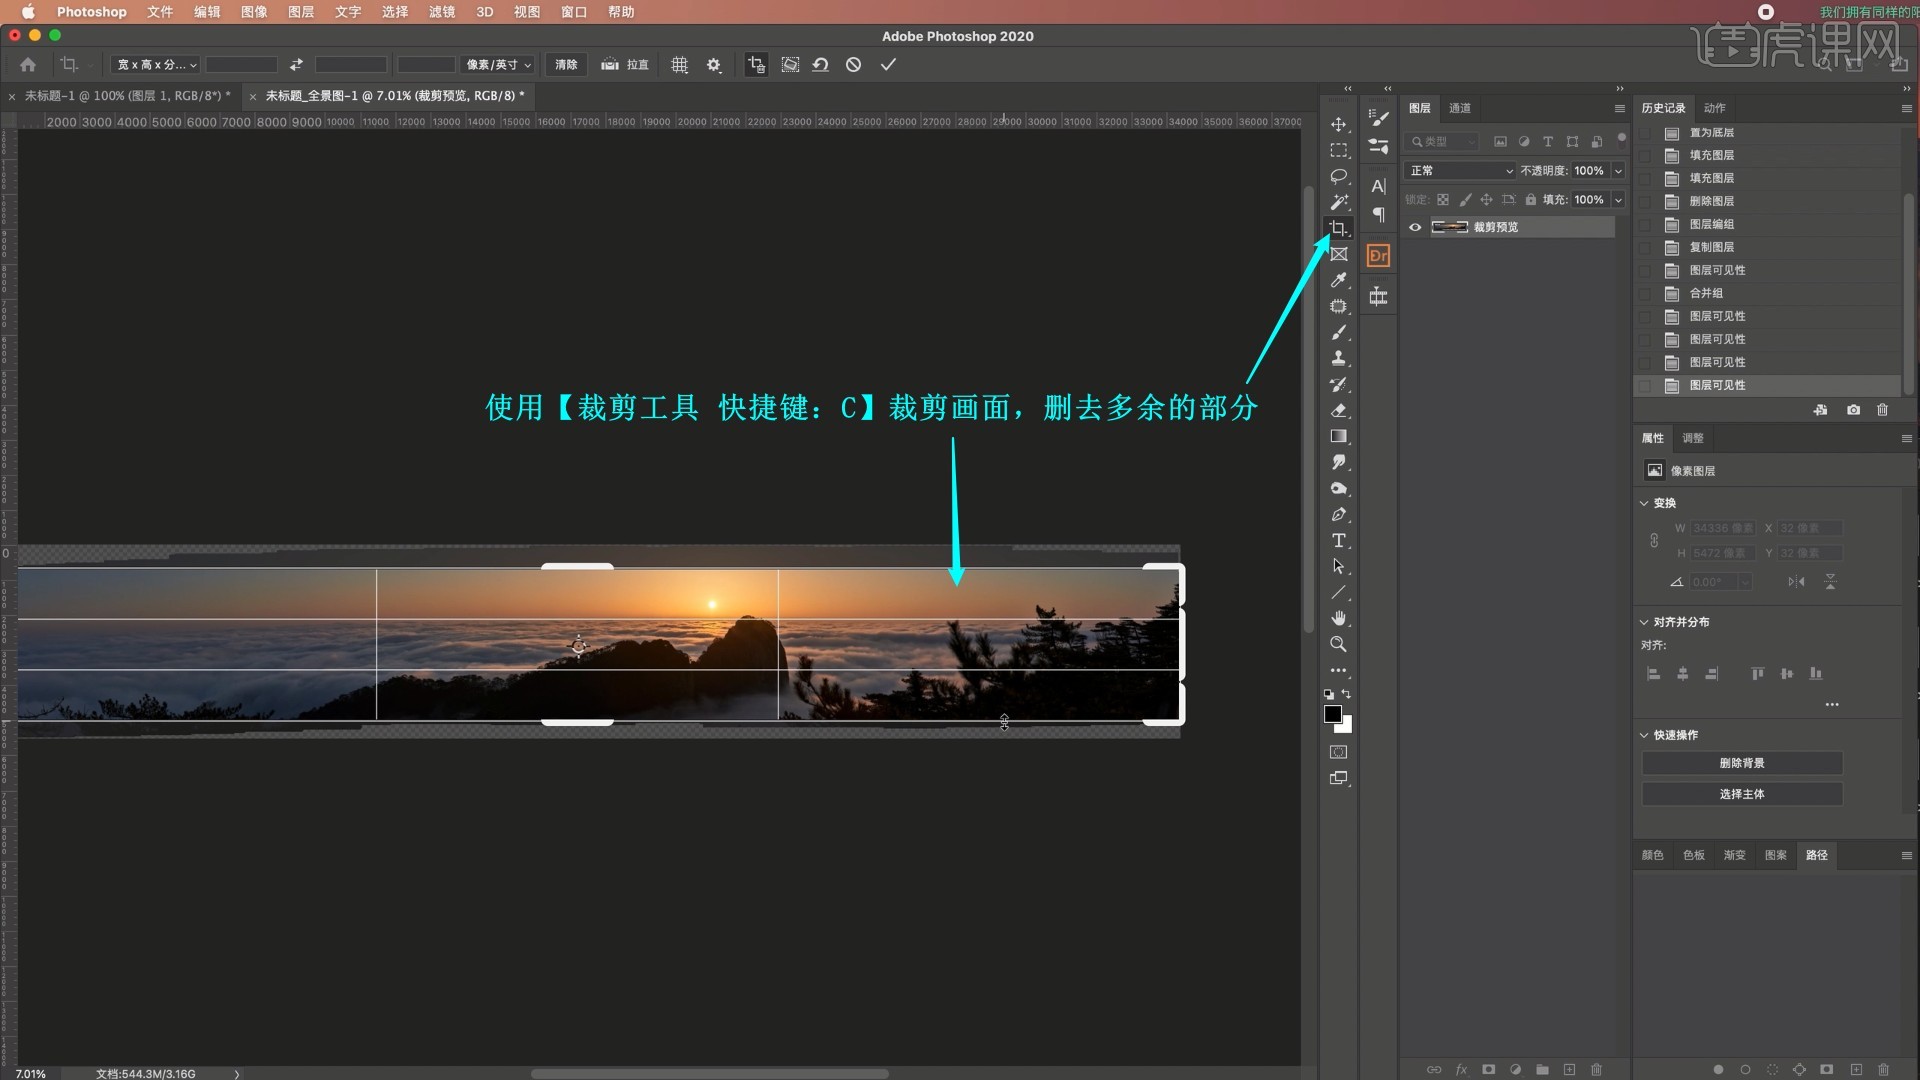Click 选择主体 quick action button
This screenshot has width=1920, height=1080.
1742,794
